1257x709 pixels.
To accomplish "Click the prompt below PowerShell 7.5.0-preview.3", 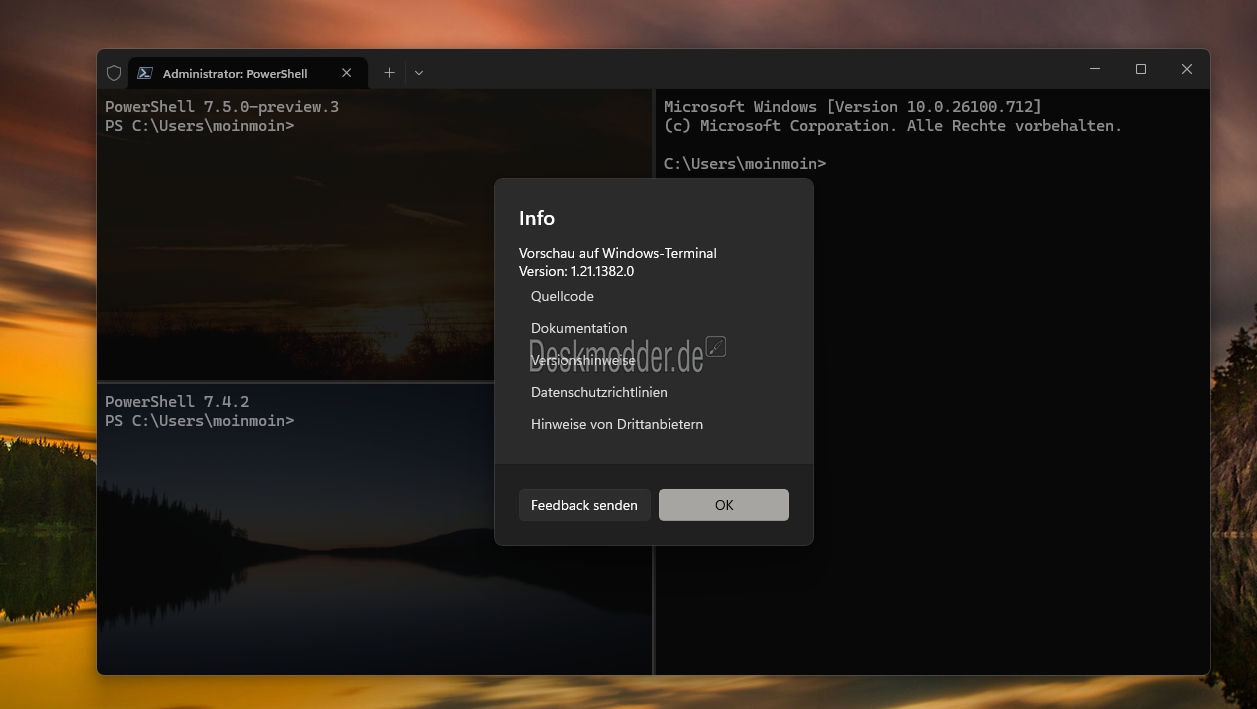I will point(200,126).
